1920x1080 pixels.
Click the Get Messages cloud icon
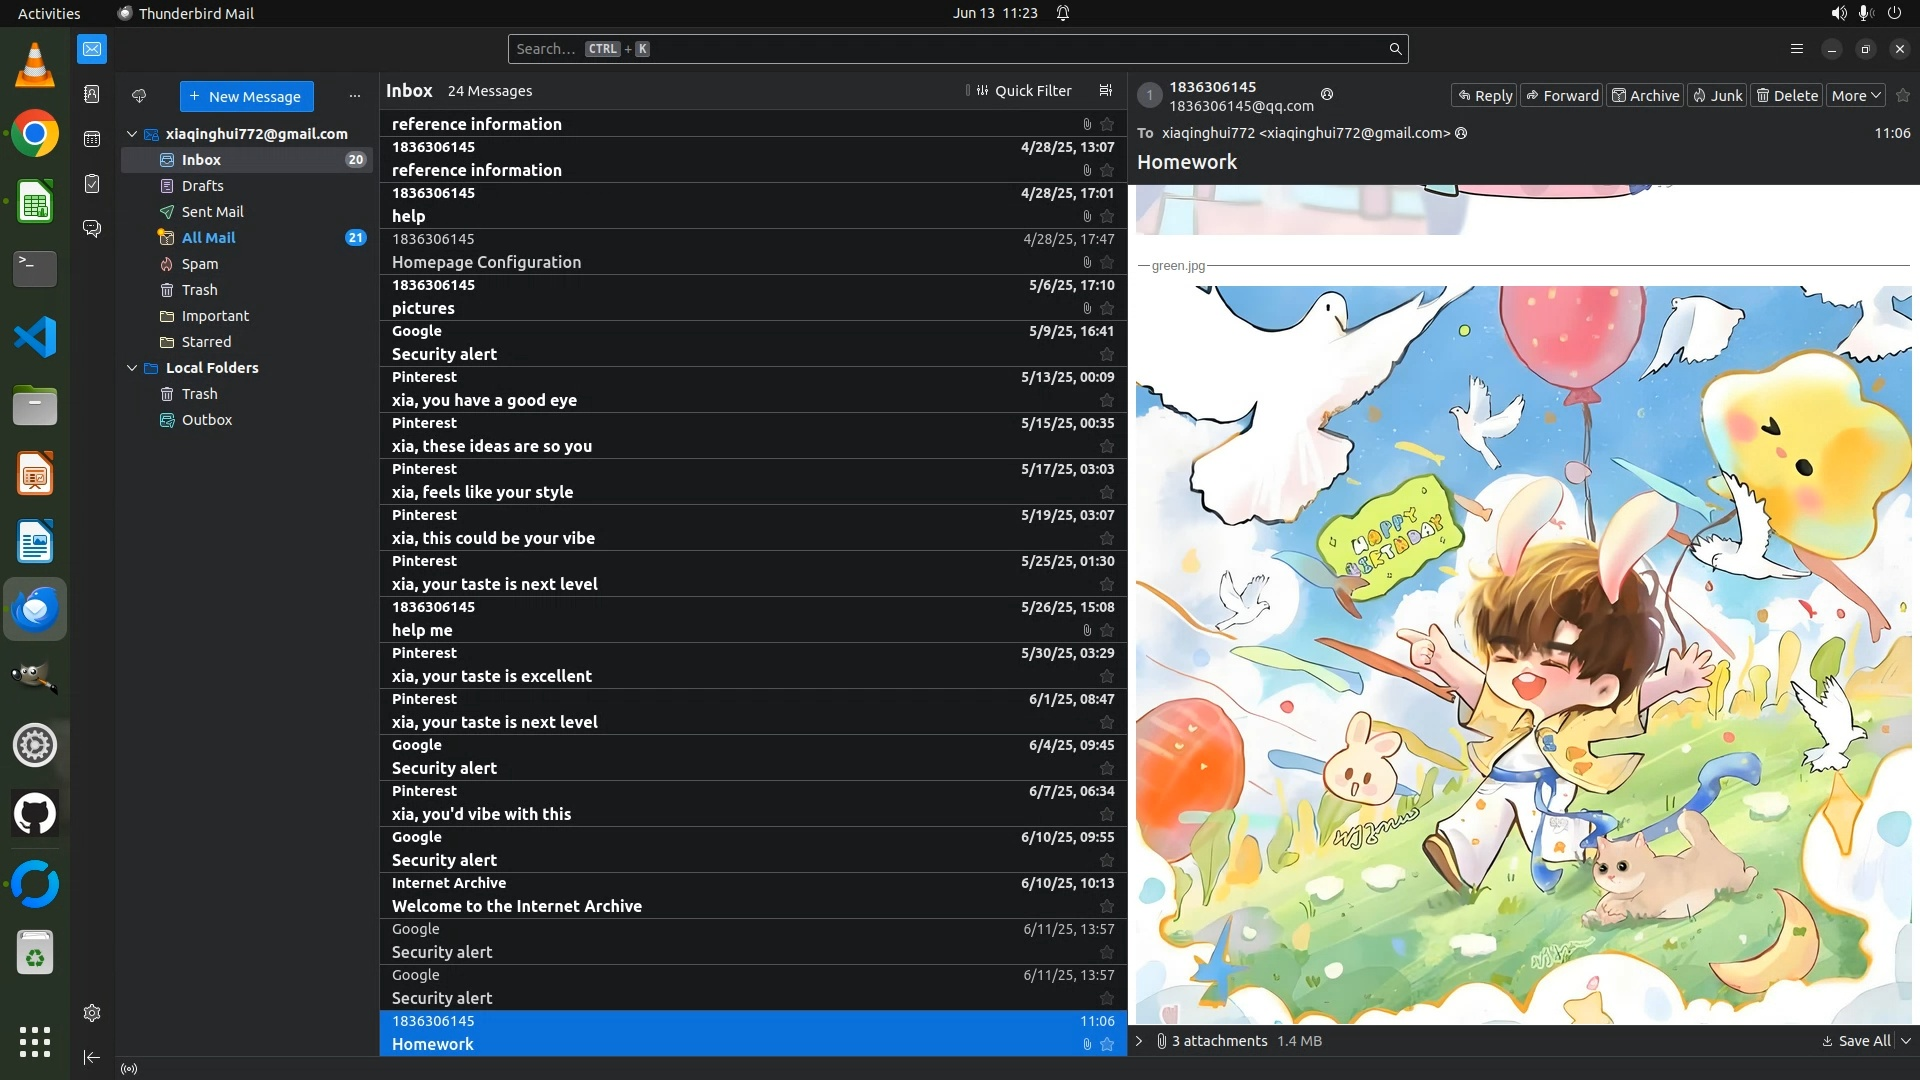[x=139, y=96]
